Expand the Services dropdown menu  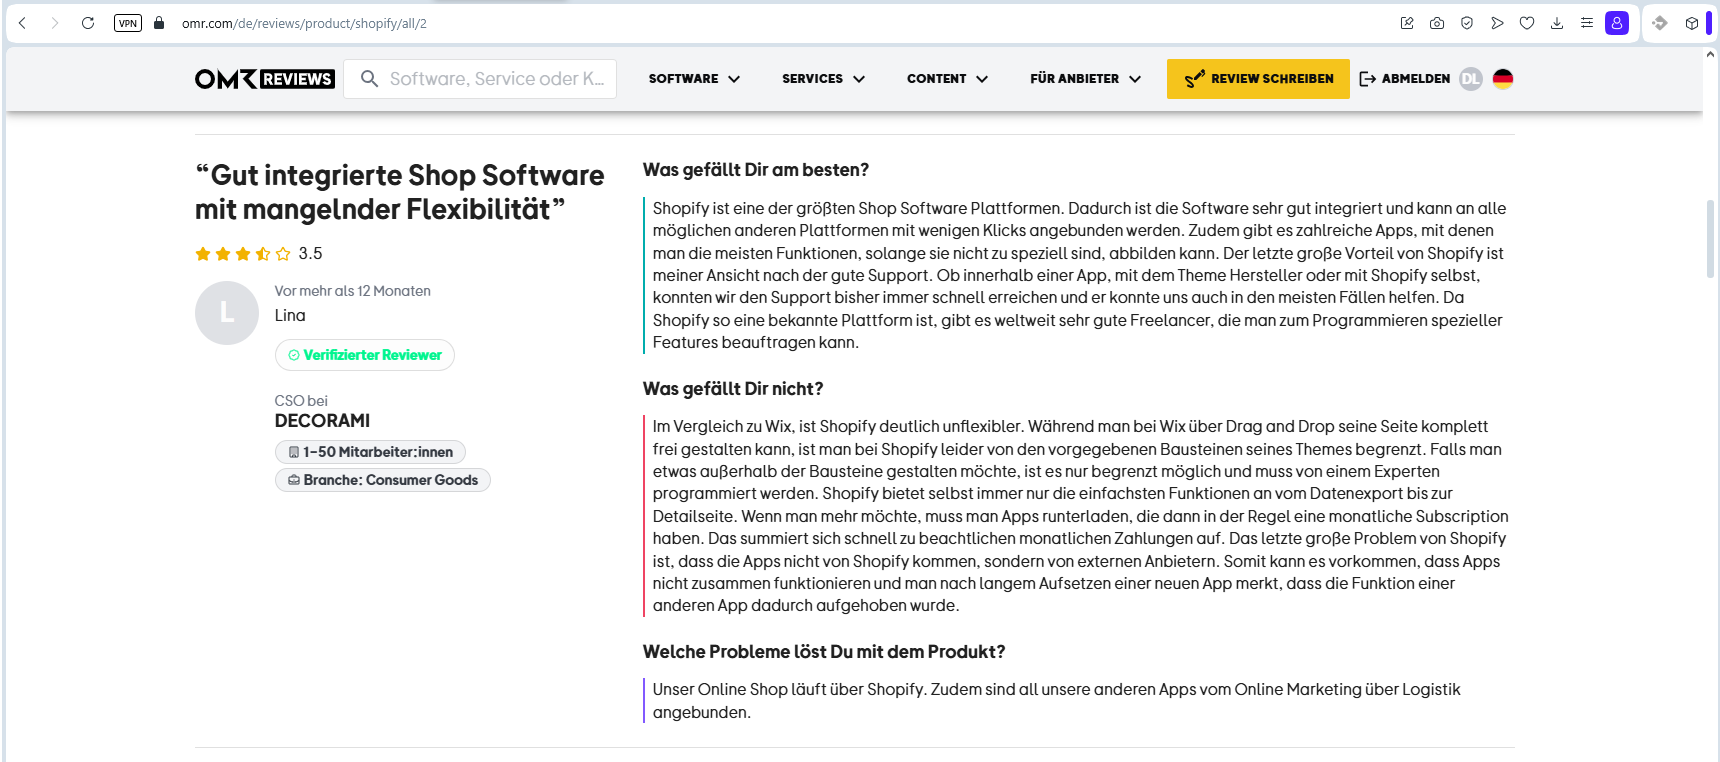[x=823, y=79]
